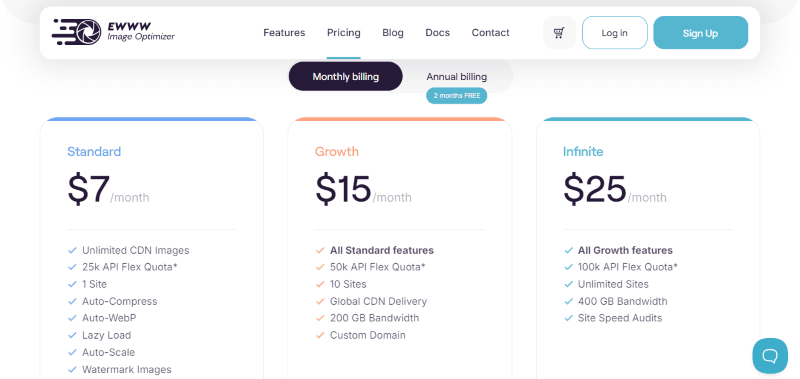The image size is (800, 379).
Task: Click the Auto-Compress feature
Action: pos(119,301)
